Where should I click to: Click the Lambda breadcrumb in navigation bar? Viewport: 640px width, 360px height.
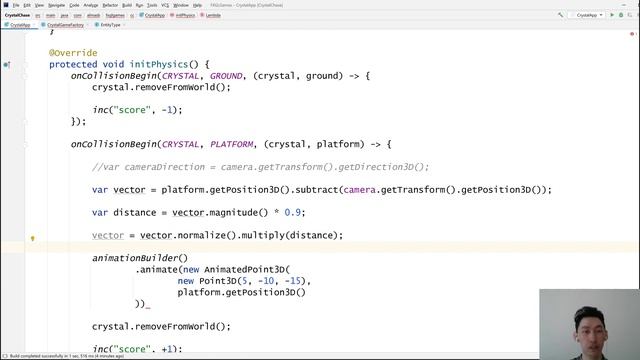(211, 15)
